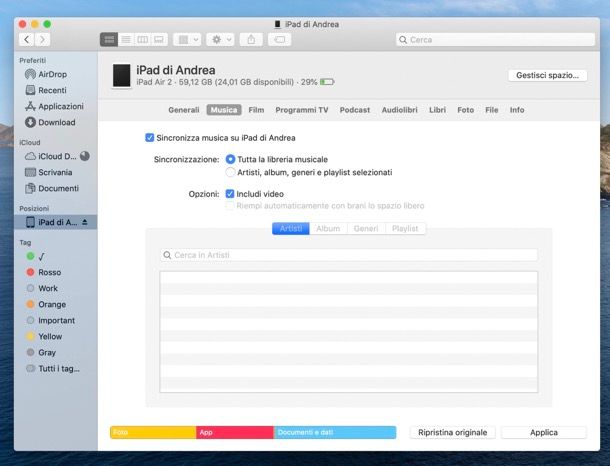Toggle Sincronizza musica su iPad checkbox
This screenshot has height=466, width=610.
coord(149,138)
